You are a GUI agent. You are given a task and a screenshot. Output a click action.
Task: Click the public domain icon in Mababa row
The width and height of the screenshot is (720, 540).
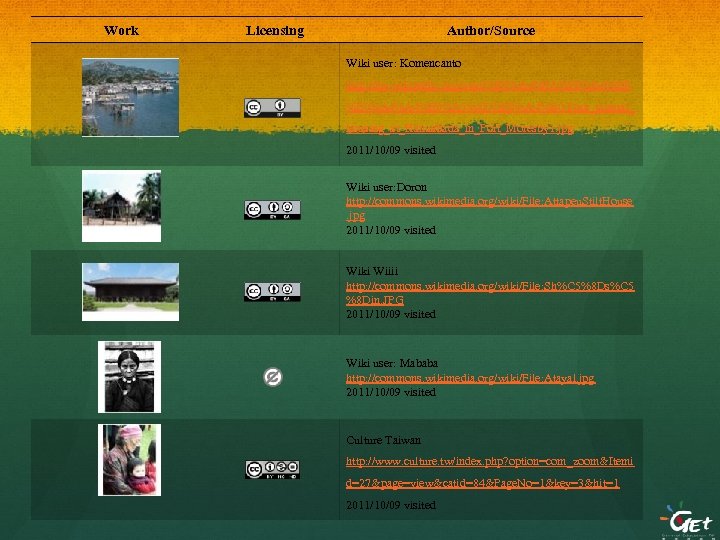point(273,377)
